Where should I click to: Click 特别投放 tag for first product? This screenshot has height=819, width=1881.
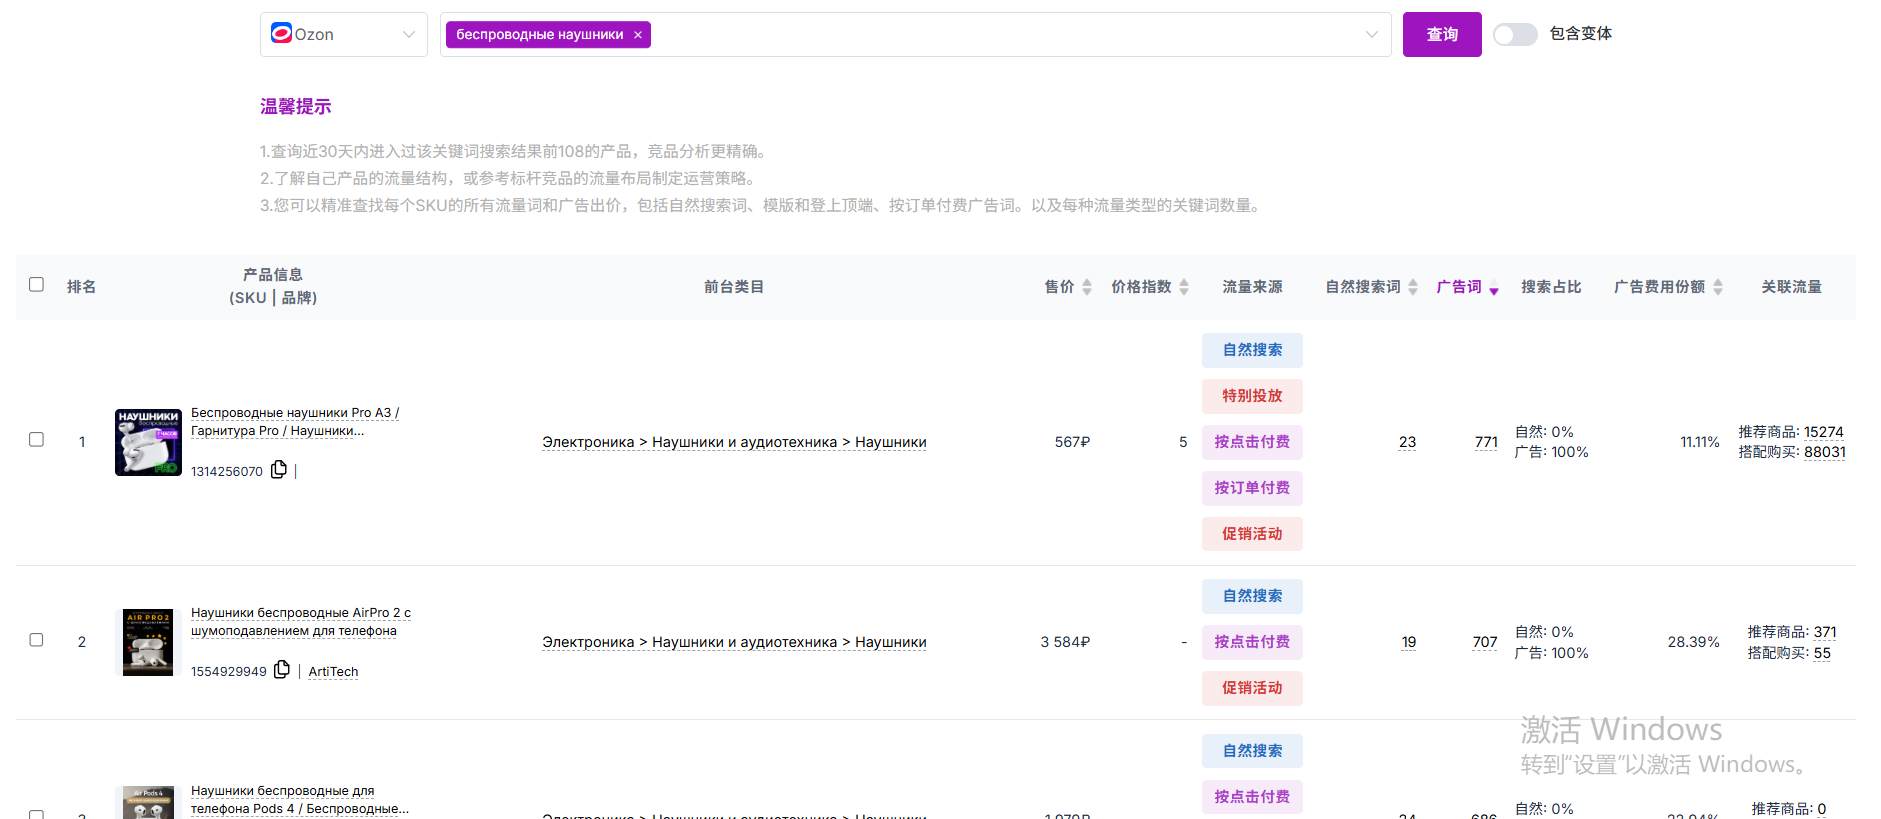point(1252,396)
